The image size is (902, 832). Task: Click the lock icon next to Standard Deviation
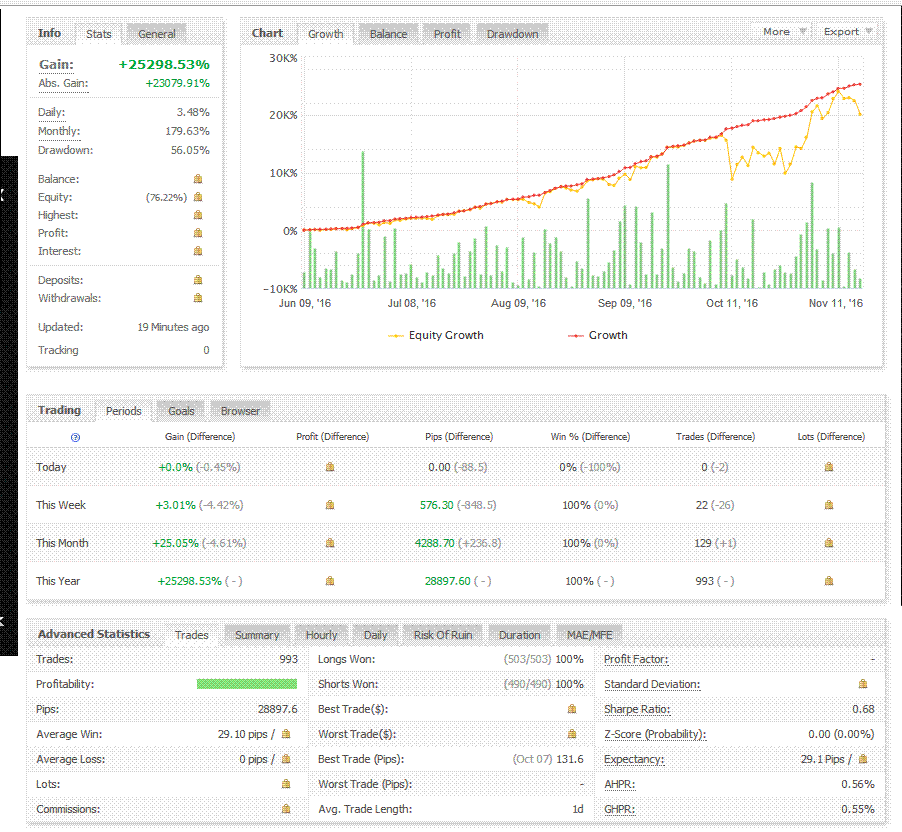pyautogui.click(x=863, y=685)
